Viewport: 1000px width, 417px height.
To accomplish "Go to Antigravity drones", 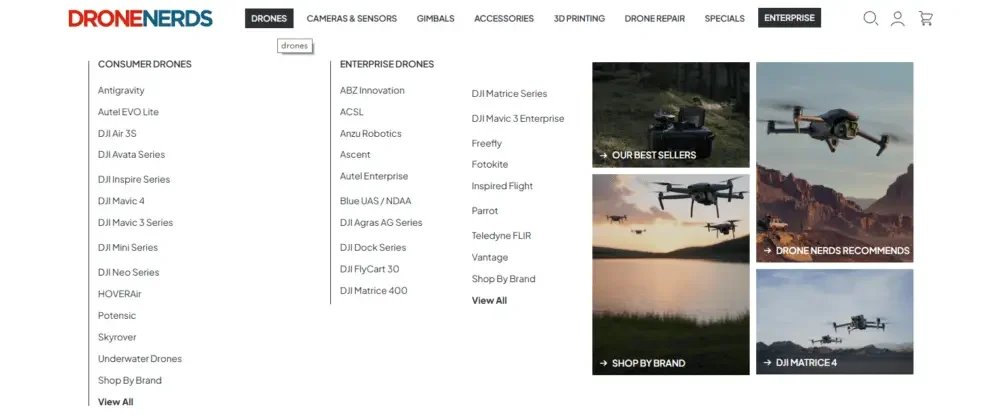I will (x=121, y=91).
